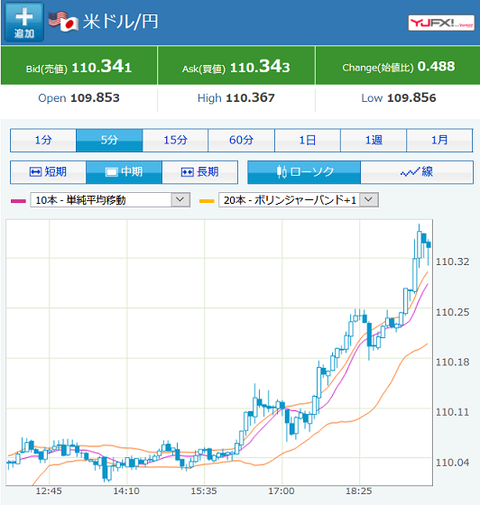Switch to the 60分 timeframe
Image resolution: width=480 pixels, height=505 pixels.
(241, 140)
